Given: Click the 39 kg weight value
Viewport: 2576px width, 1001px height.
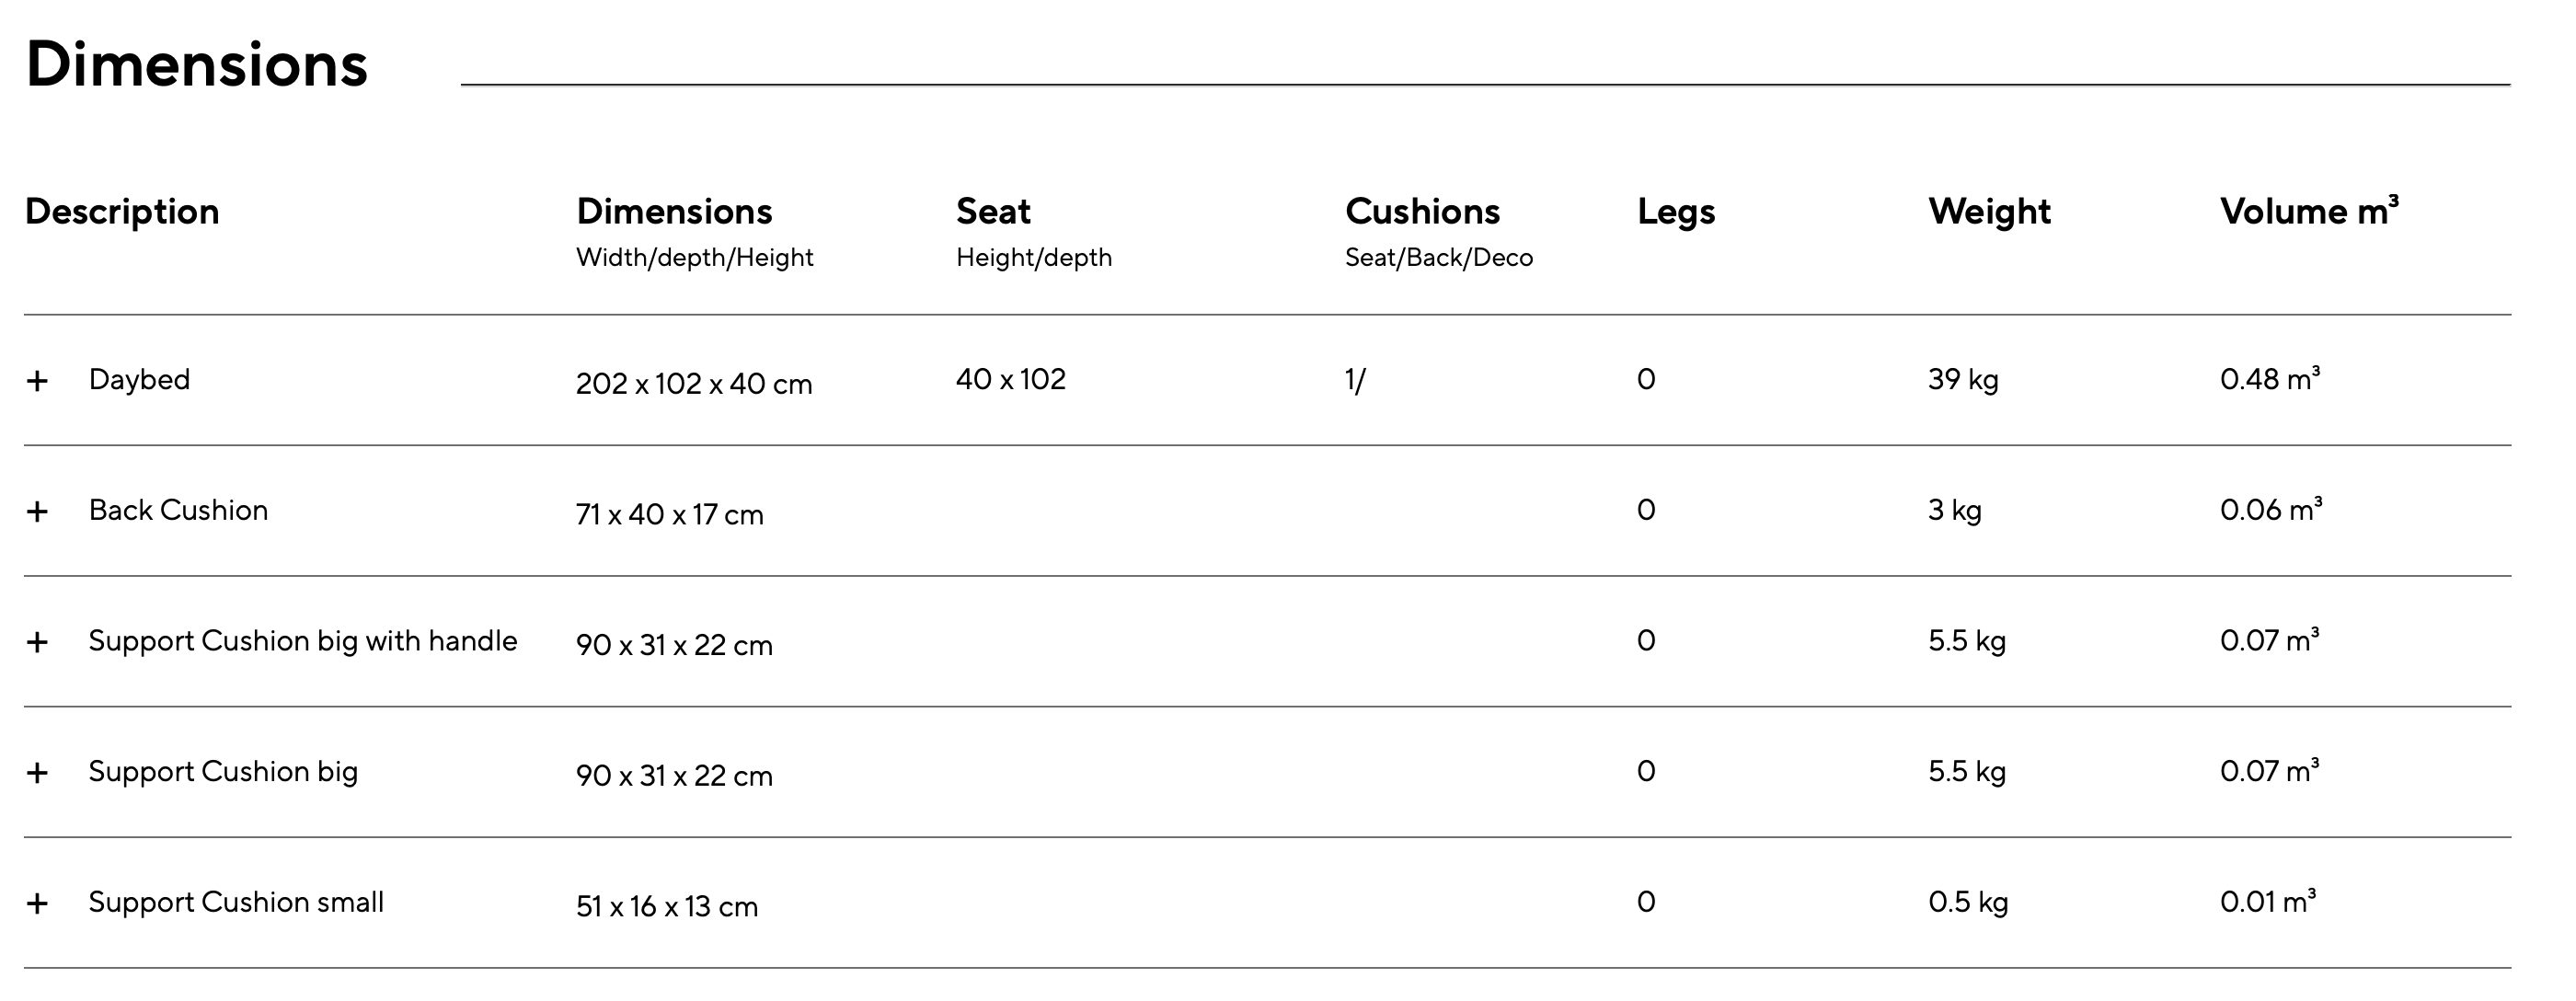Looking at the screenshot, I should (x=1963, y=380).
